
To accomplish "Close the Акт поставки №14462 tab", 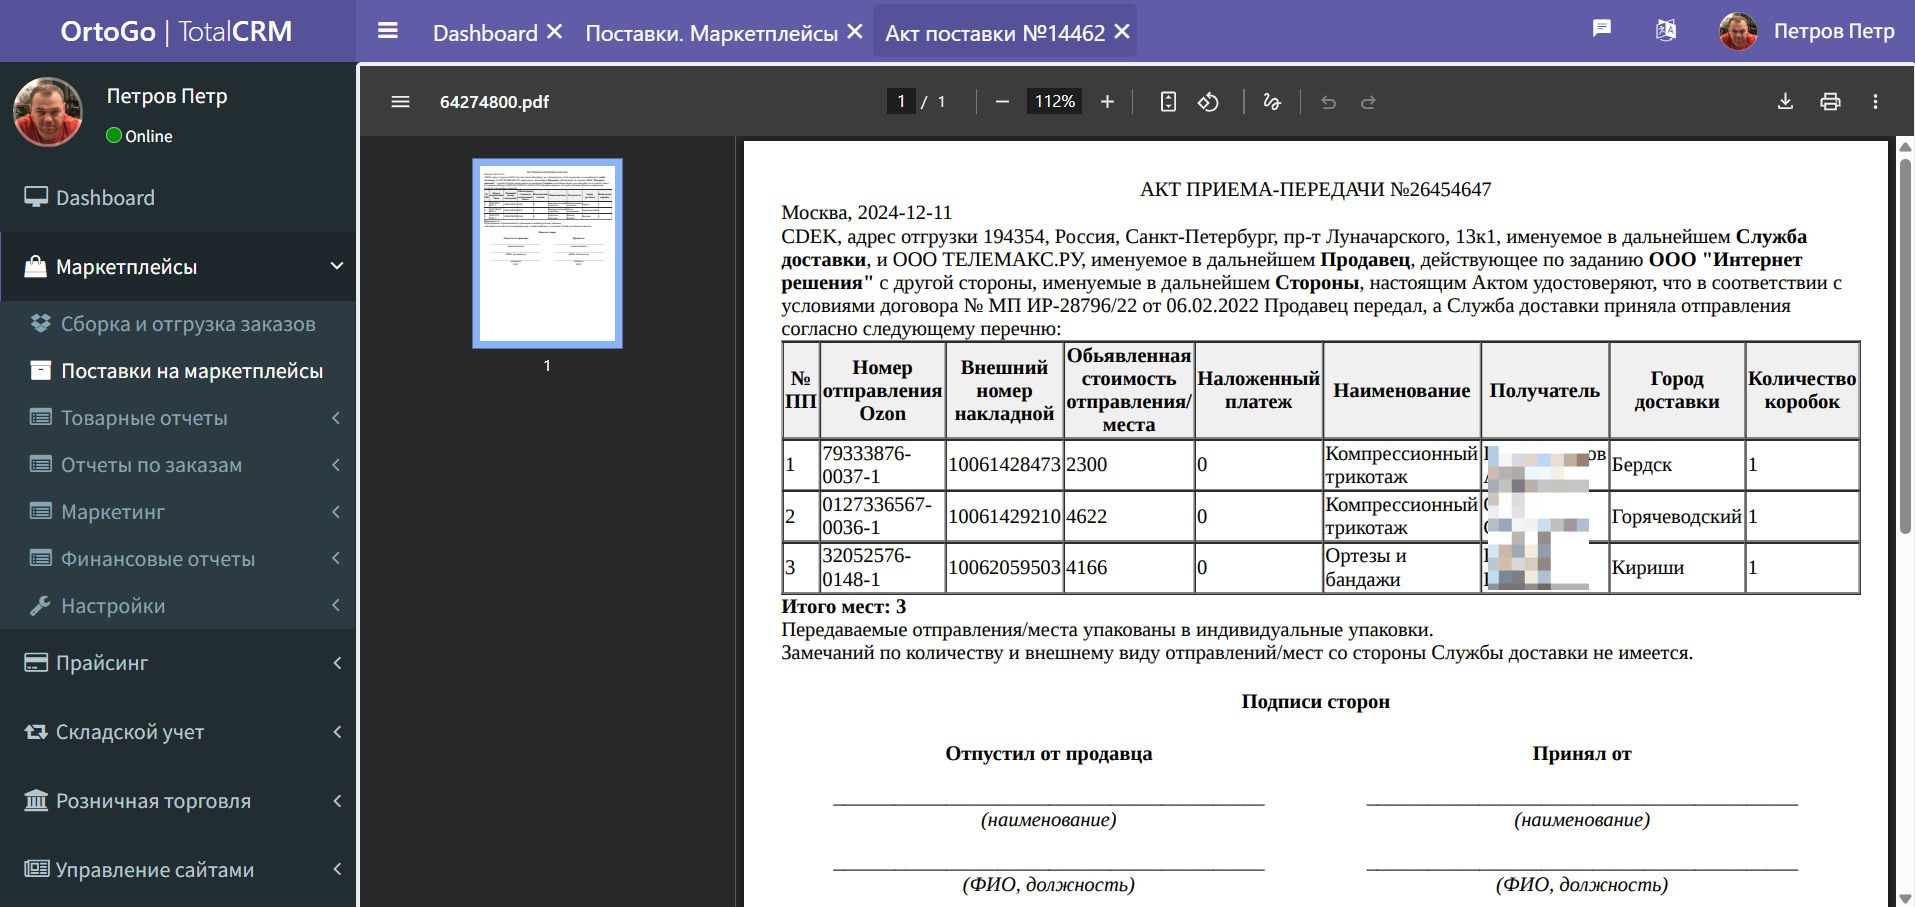I will pyautogui.click(x=1122, y=32).
